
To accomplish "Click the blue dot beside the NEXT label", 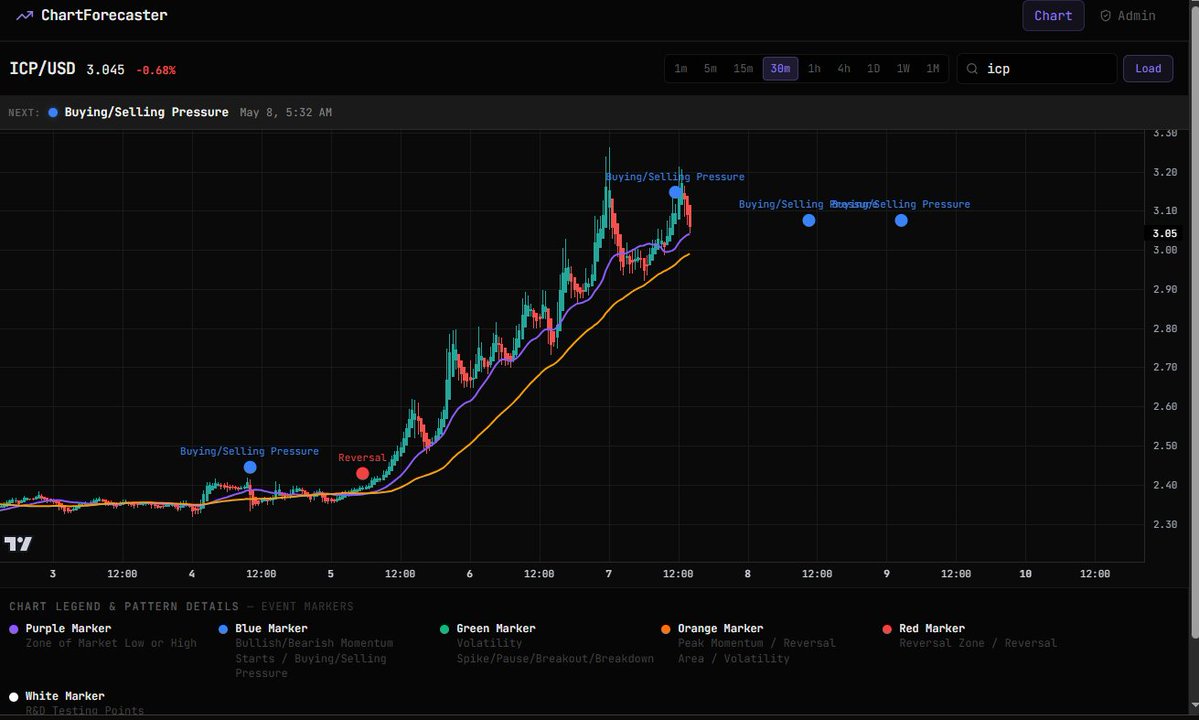I will [53, 112].
